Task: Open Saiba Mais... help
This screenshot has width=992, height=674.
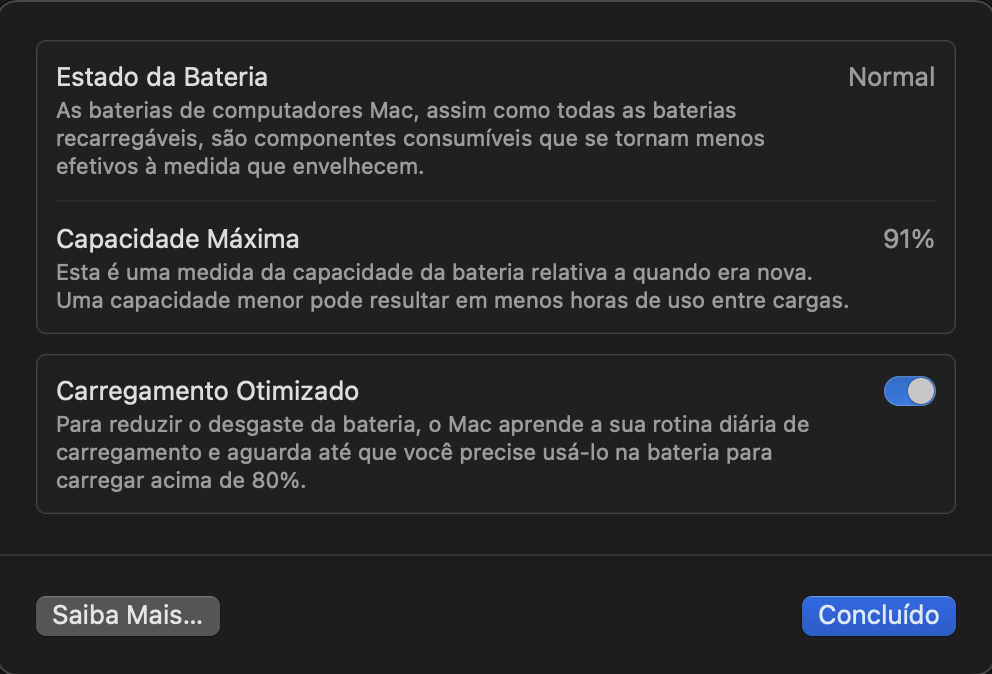Action: pyautogui.click(x=127, y=616)
